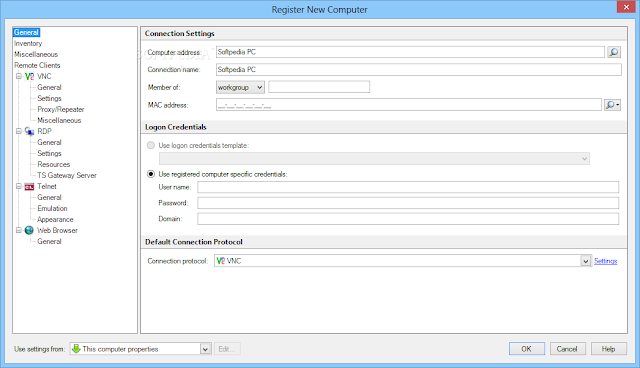Open TS Gateway Server under RDP
This screenshot has height=368, width=640.
pyautogui.click(x=67, y=175)
